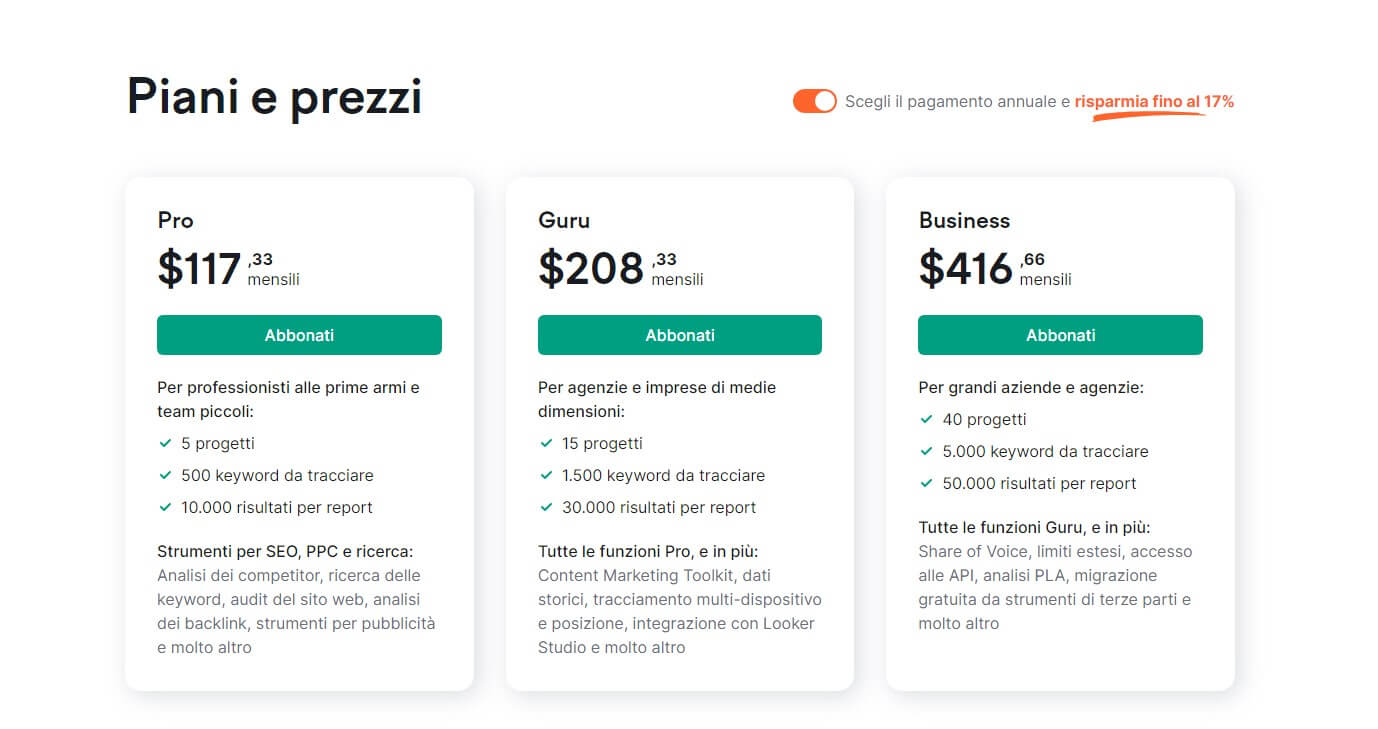Click the checkmark beside "30.000 risultati per report"
1378x729 pixels.
pos(546,507)
